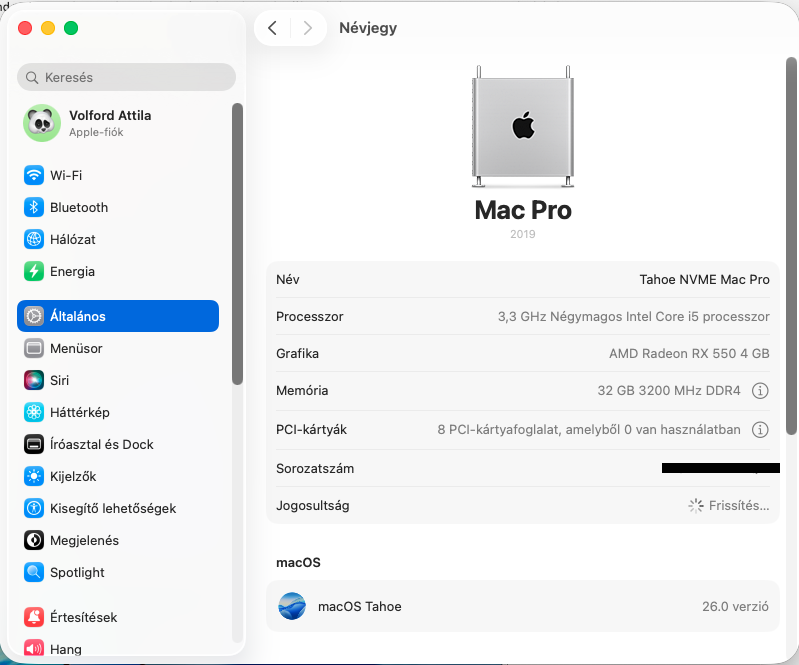Select Hálózat label in sidebar
The image size is (799, 665).
[x=73, y=240]
